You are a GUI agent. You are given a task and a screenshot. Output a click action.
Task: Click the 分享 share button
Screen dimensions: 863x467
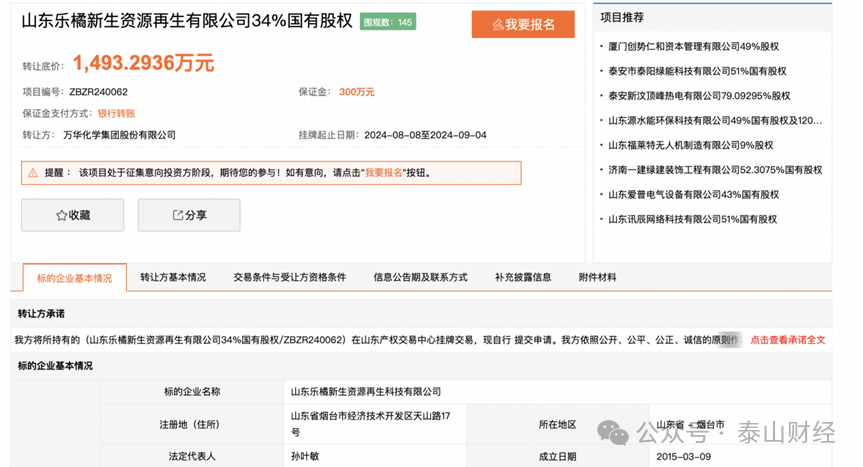(189, 215)
